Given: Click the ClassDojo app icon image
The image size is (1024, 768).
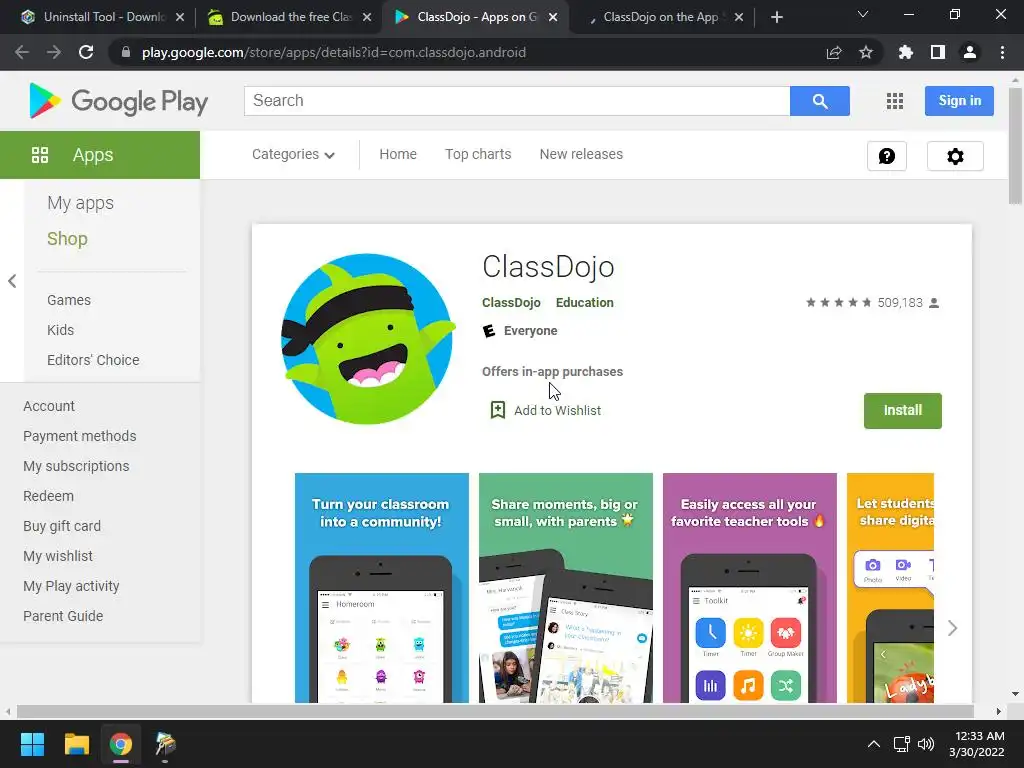Looking at the screenshot, I should pyautogui.click(x=368, y=339).
